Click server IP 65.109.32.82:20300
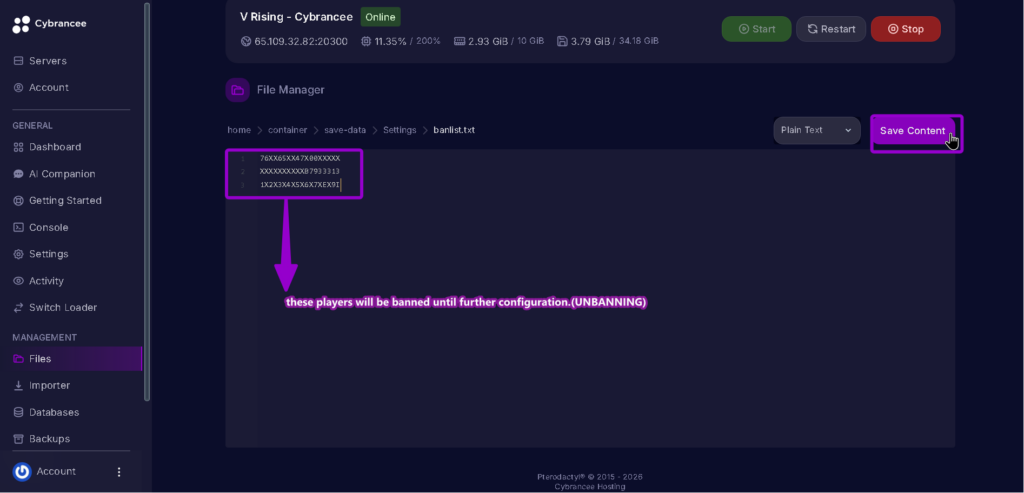1024x493 pixels. point(301,41)
